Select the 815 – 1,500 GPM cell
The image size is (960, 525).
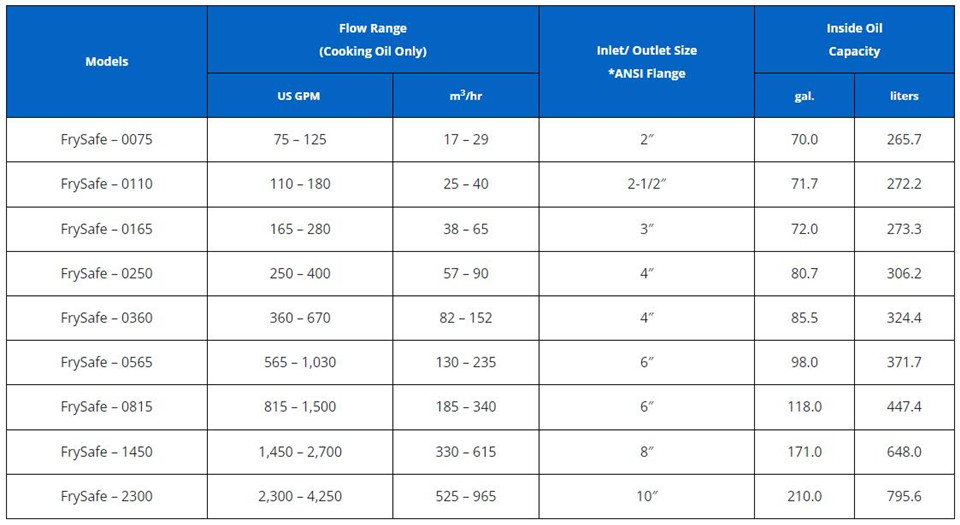(x=299, y=407)
